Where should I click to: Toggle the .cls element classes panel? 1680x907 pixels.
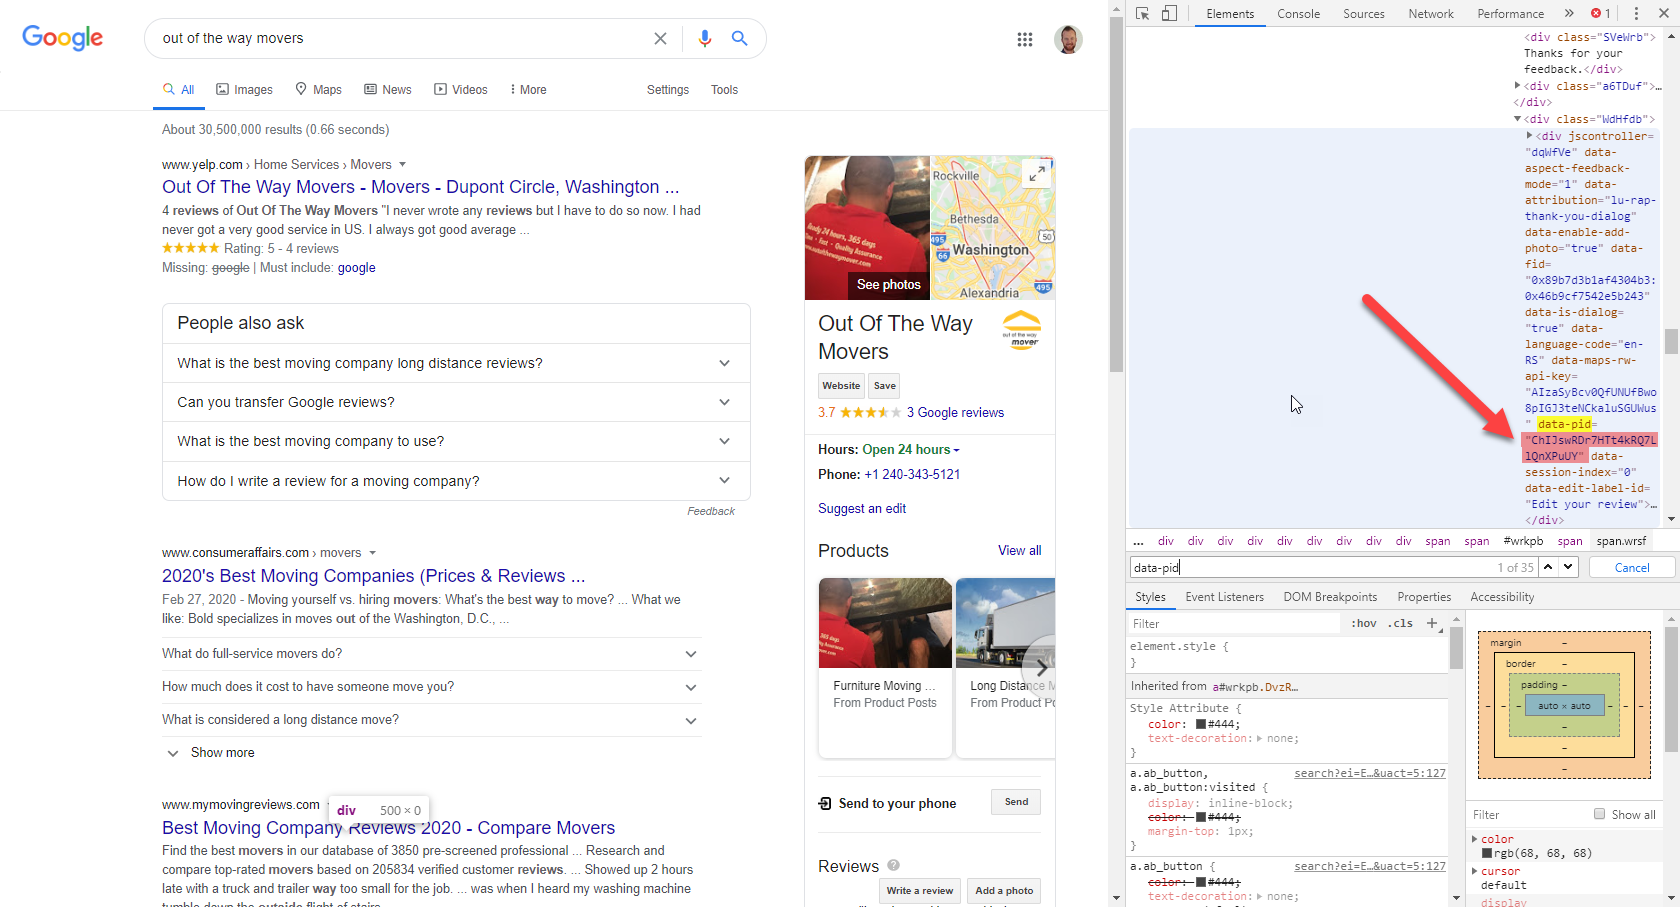tap(1402, 623)
